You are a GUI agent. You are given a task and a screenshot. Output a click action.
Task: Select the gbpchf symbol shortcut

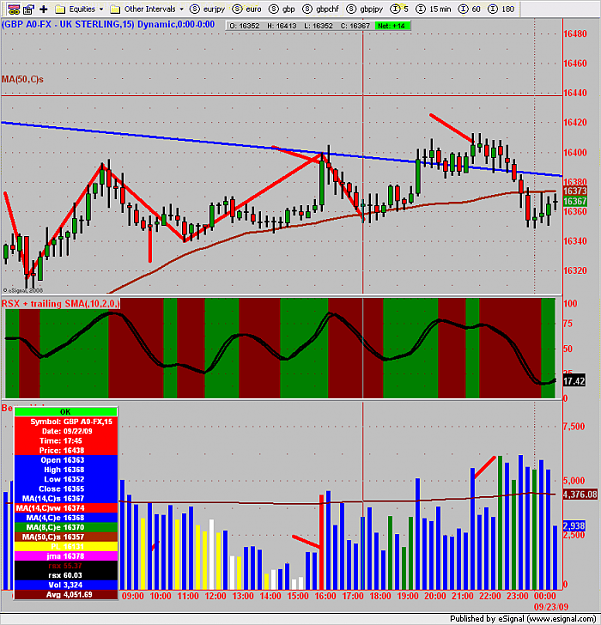pos(321,9)
